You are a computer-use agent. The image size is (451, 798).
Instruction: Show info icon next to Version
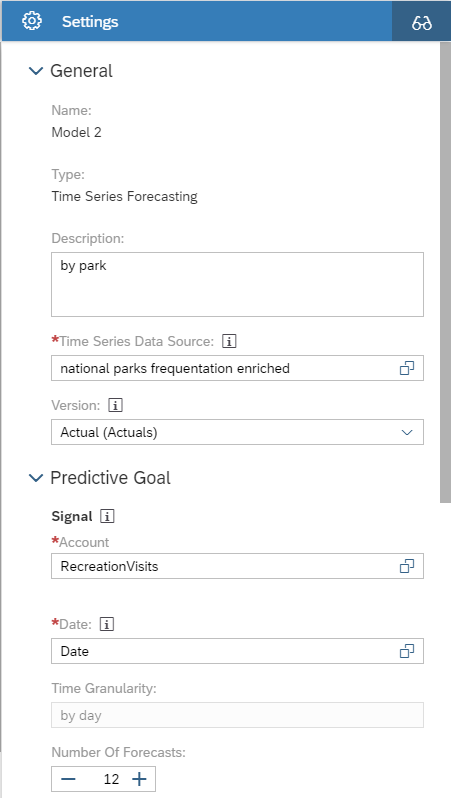[x=116, y=406]
